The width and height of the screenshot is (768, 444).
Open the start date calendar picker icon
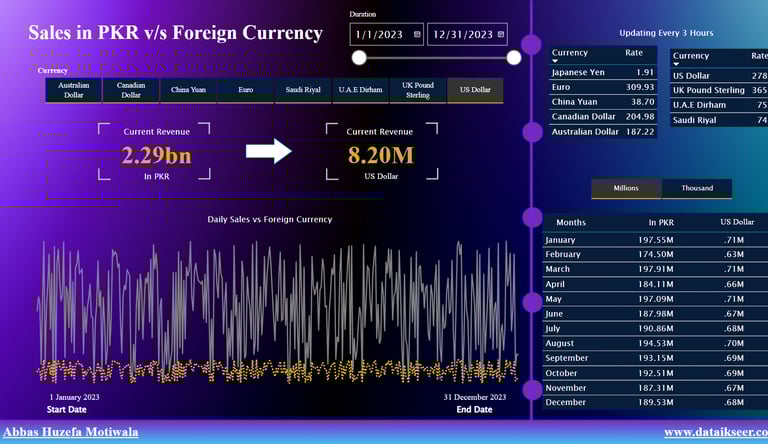click(417, 34)
